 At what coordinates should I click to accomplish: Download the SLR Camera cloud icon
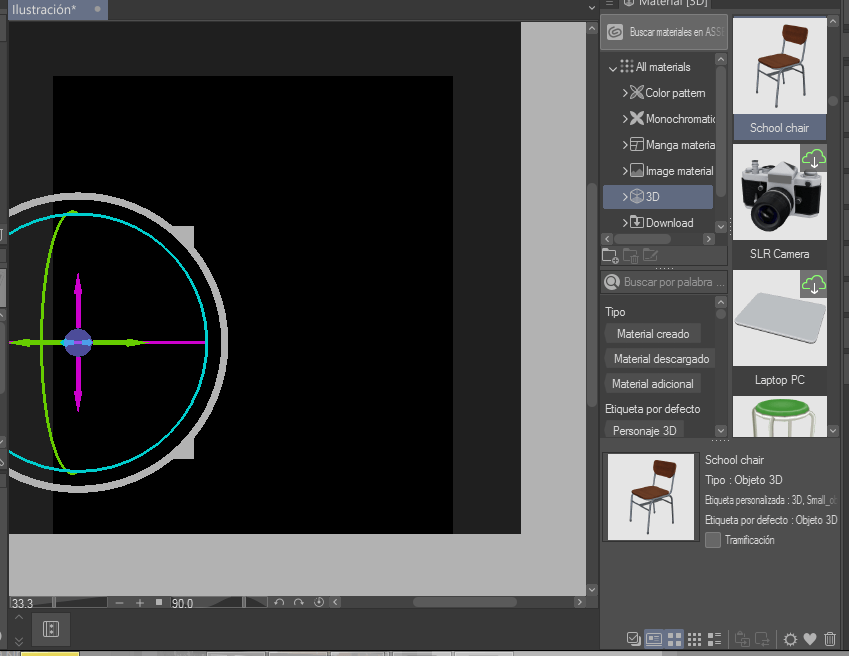tap(814, 158)
